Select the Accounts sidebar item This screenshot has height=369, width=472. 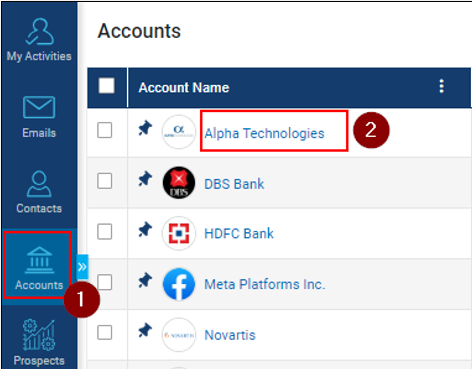coord(39,268)
